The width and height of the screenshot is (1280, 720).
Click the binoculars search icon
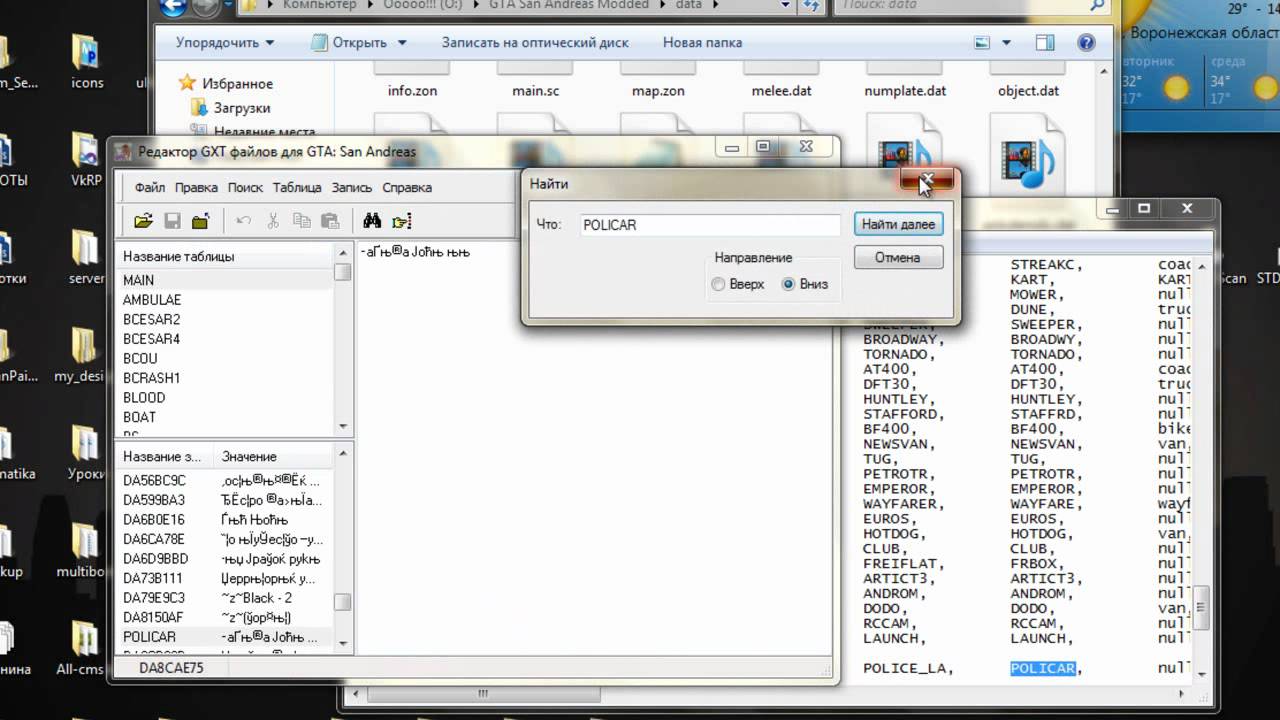[x=372, y=221]
